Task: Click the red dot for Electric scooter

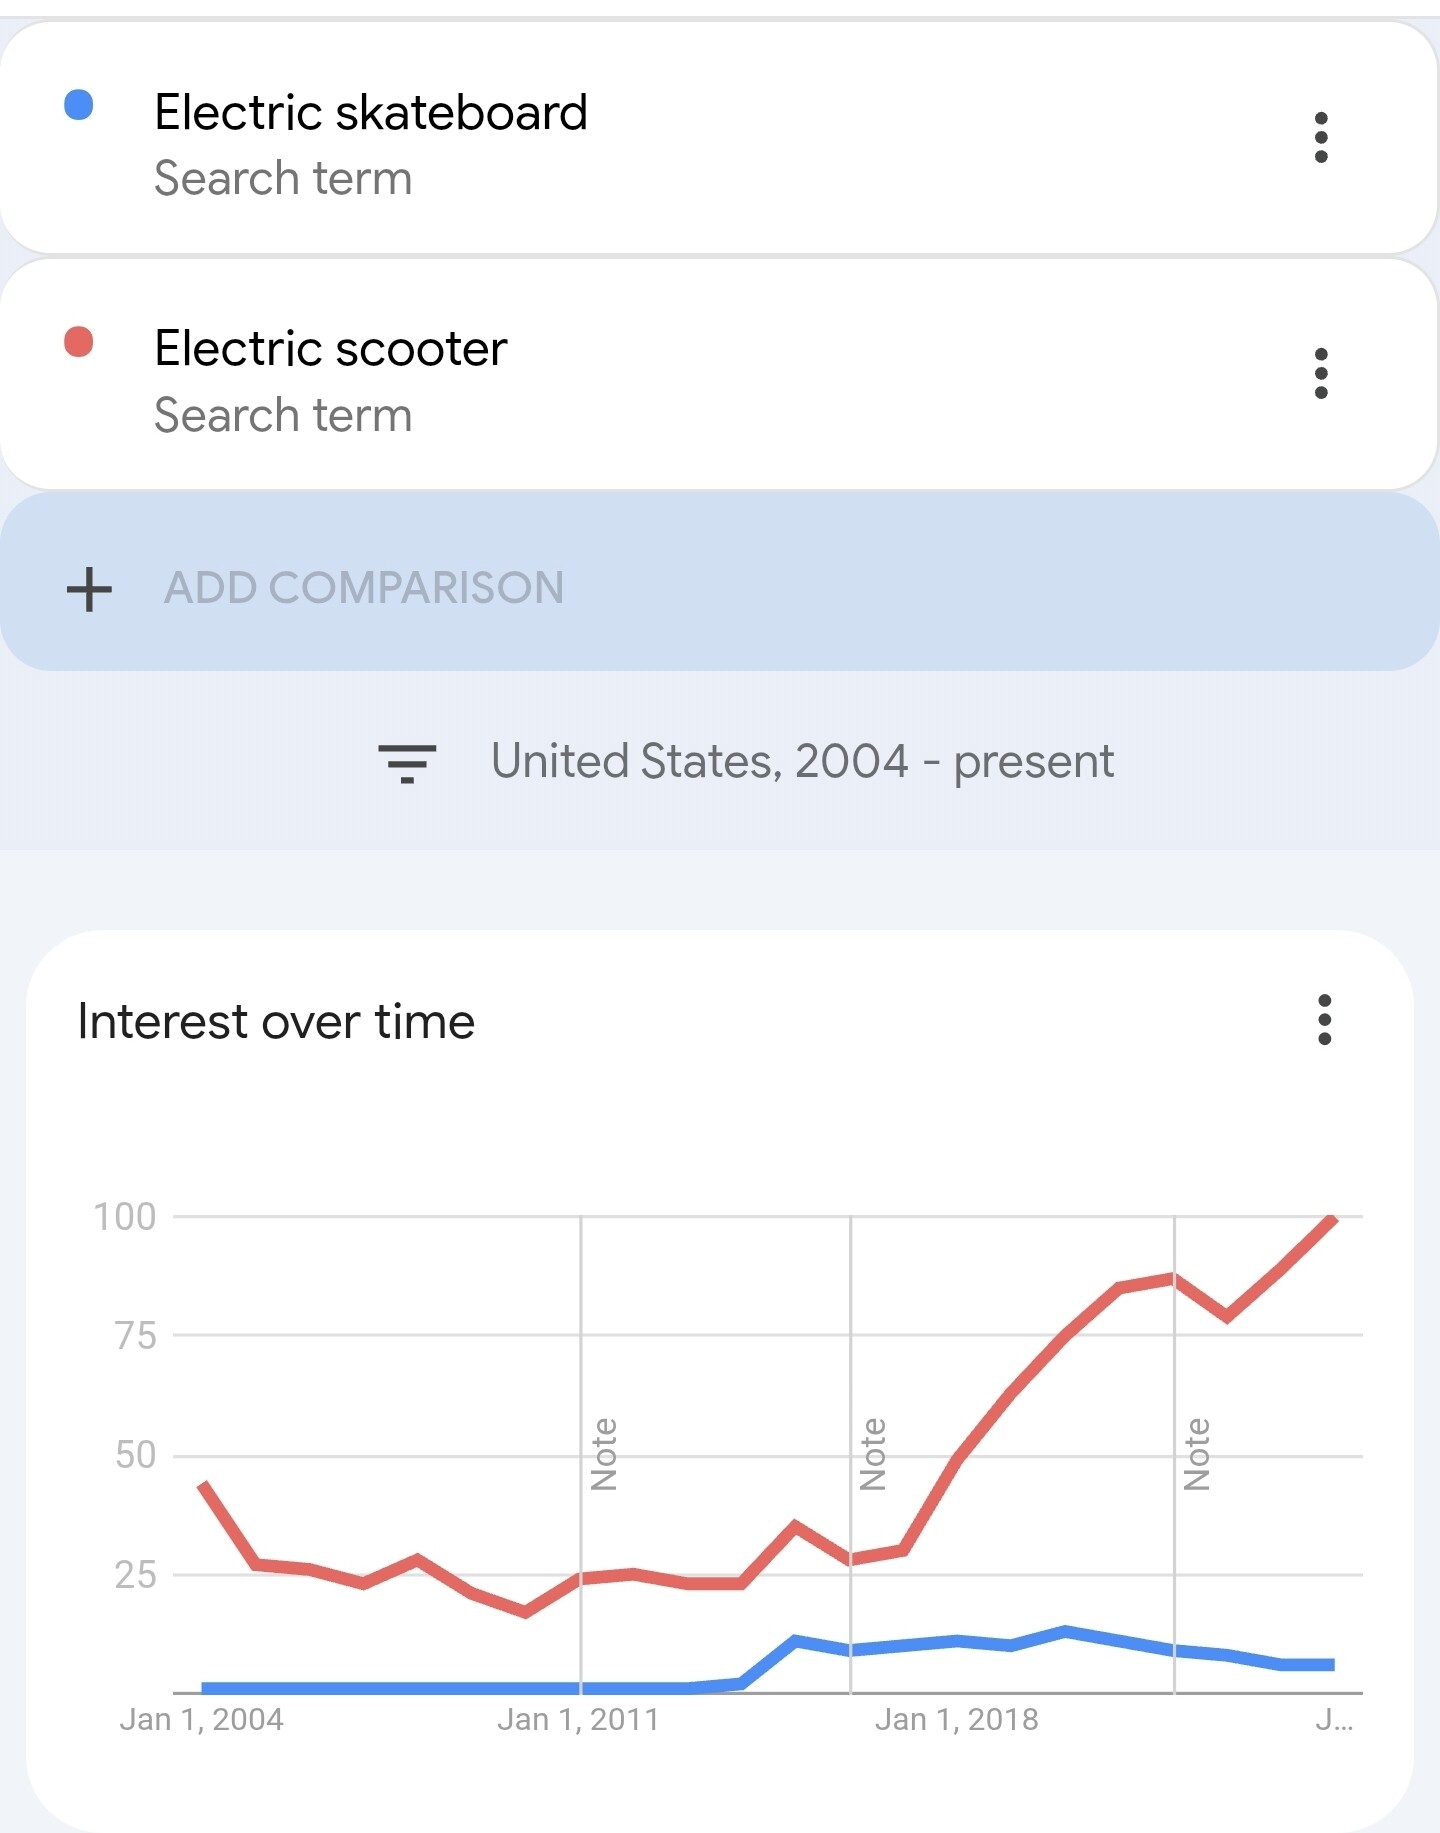Action: pos(79,342)
